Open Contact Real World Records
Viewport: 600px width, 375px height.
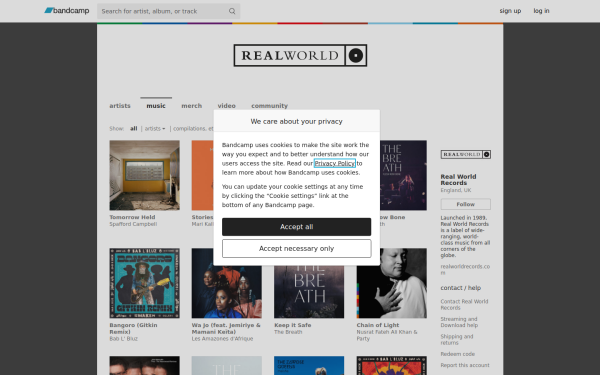(x=464, y=305)
